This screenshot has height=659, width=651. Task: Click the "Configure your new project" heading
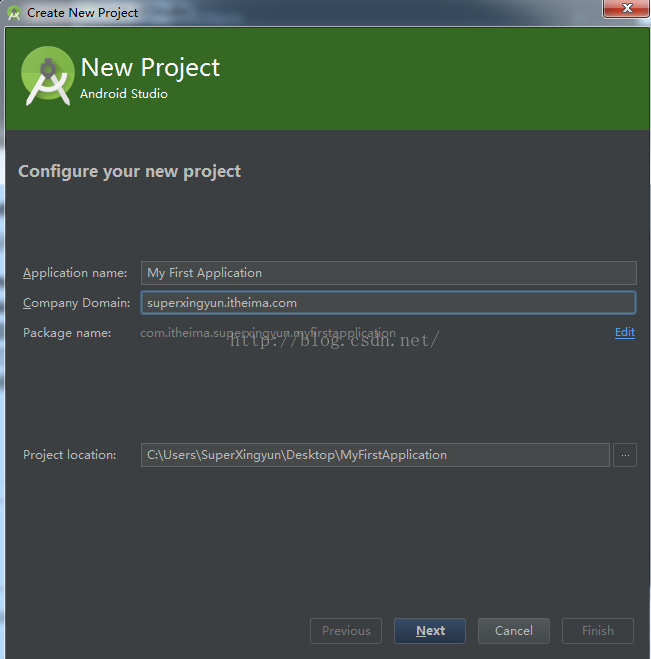click(x=129, y=171)
